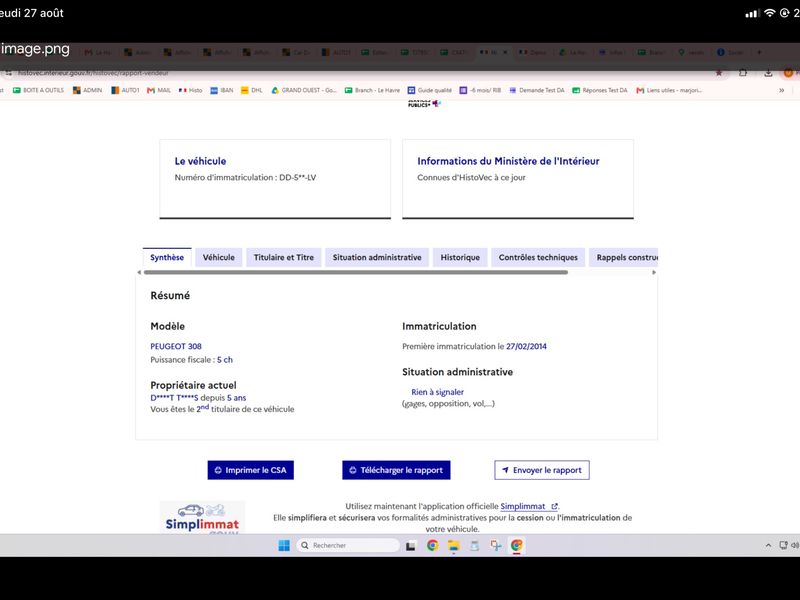
Task: Click the Rechercher taskbar search box
Action: [348, 545]
